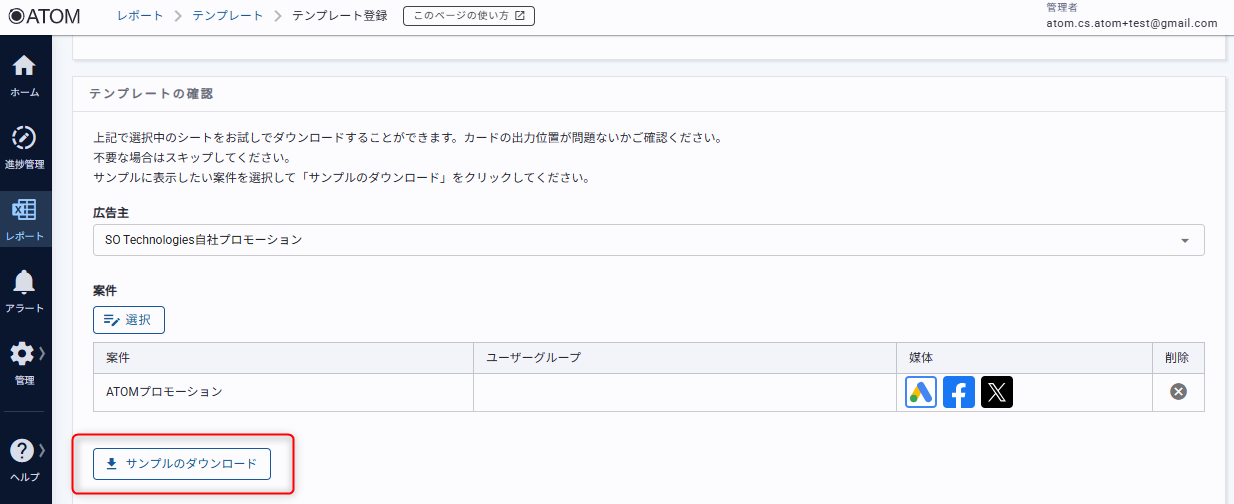This screenshot has height=504, width=1234.
Task: Click the サンプルのダウンロード button
Action: pos(182,464)
